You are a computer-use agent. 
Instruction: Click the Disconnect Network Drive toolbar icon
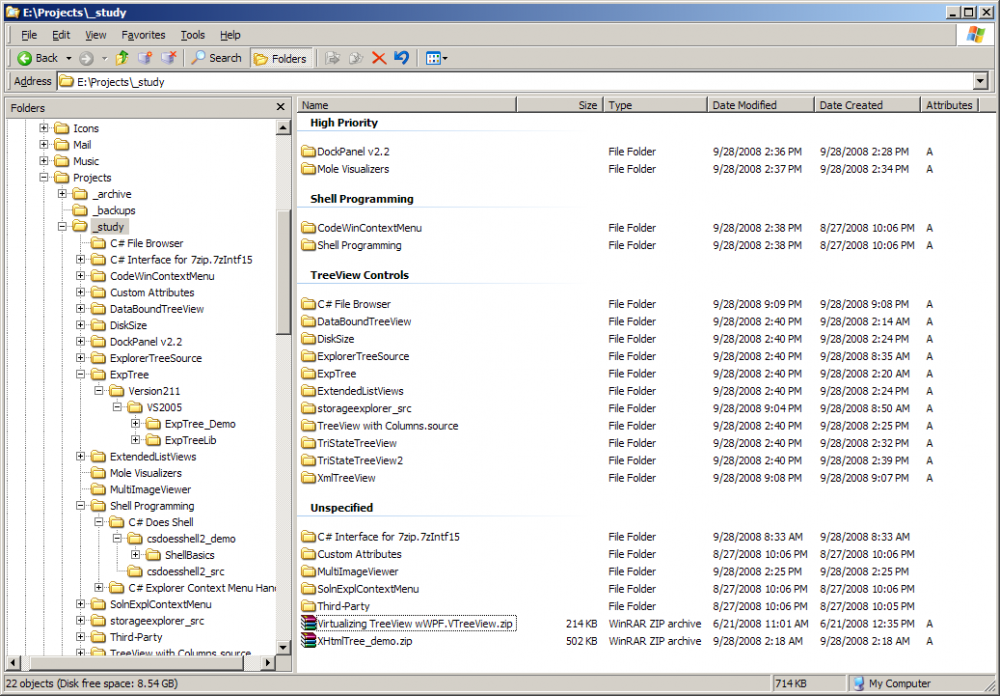click(x=169, y=58)
